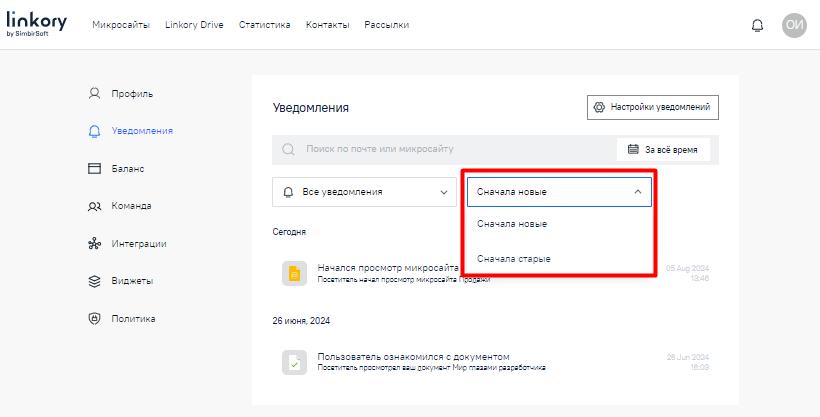
Task: Open the user avatar menu ОИ
Action: 794,25
